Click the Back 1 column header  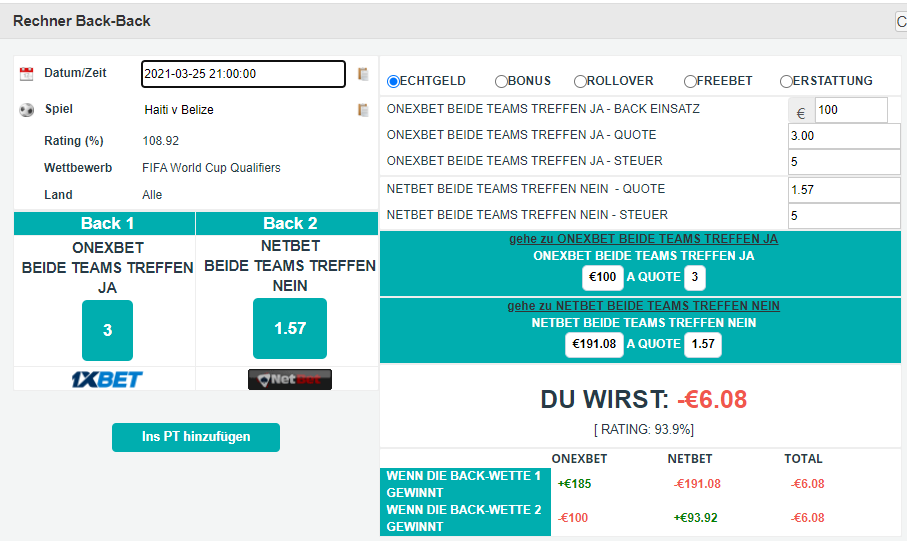point(105,223)
